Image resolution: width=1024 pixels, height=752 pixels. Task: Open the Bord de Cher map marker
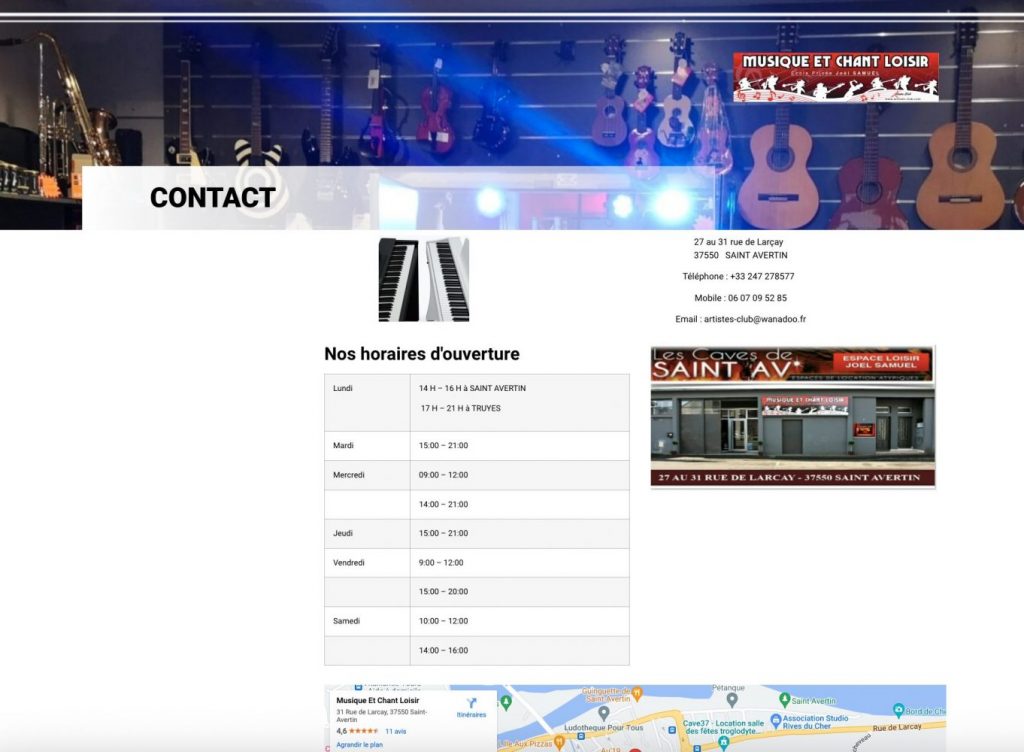click(898, 710)
